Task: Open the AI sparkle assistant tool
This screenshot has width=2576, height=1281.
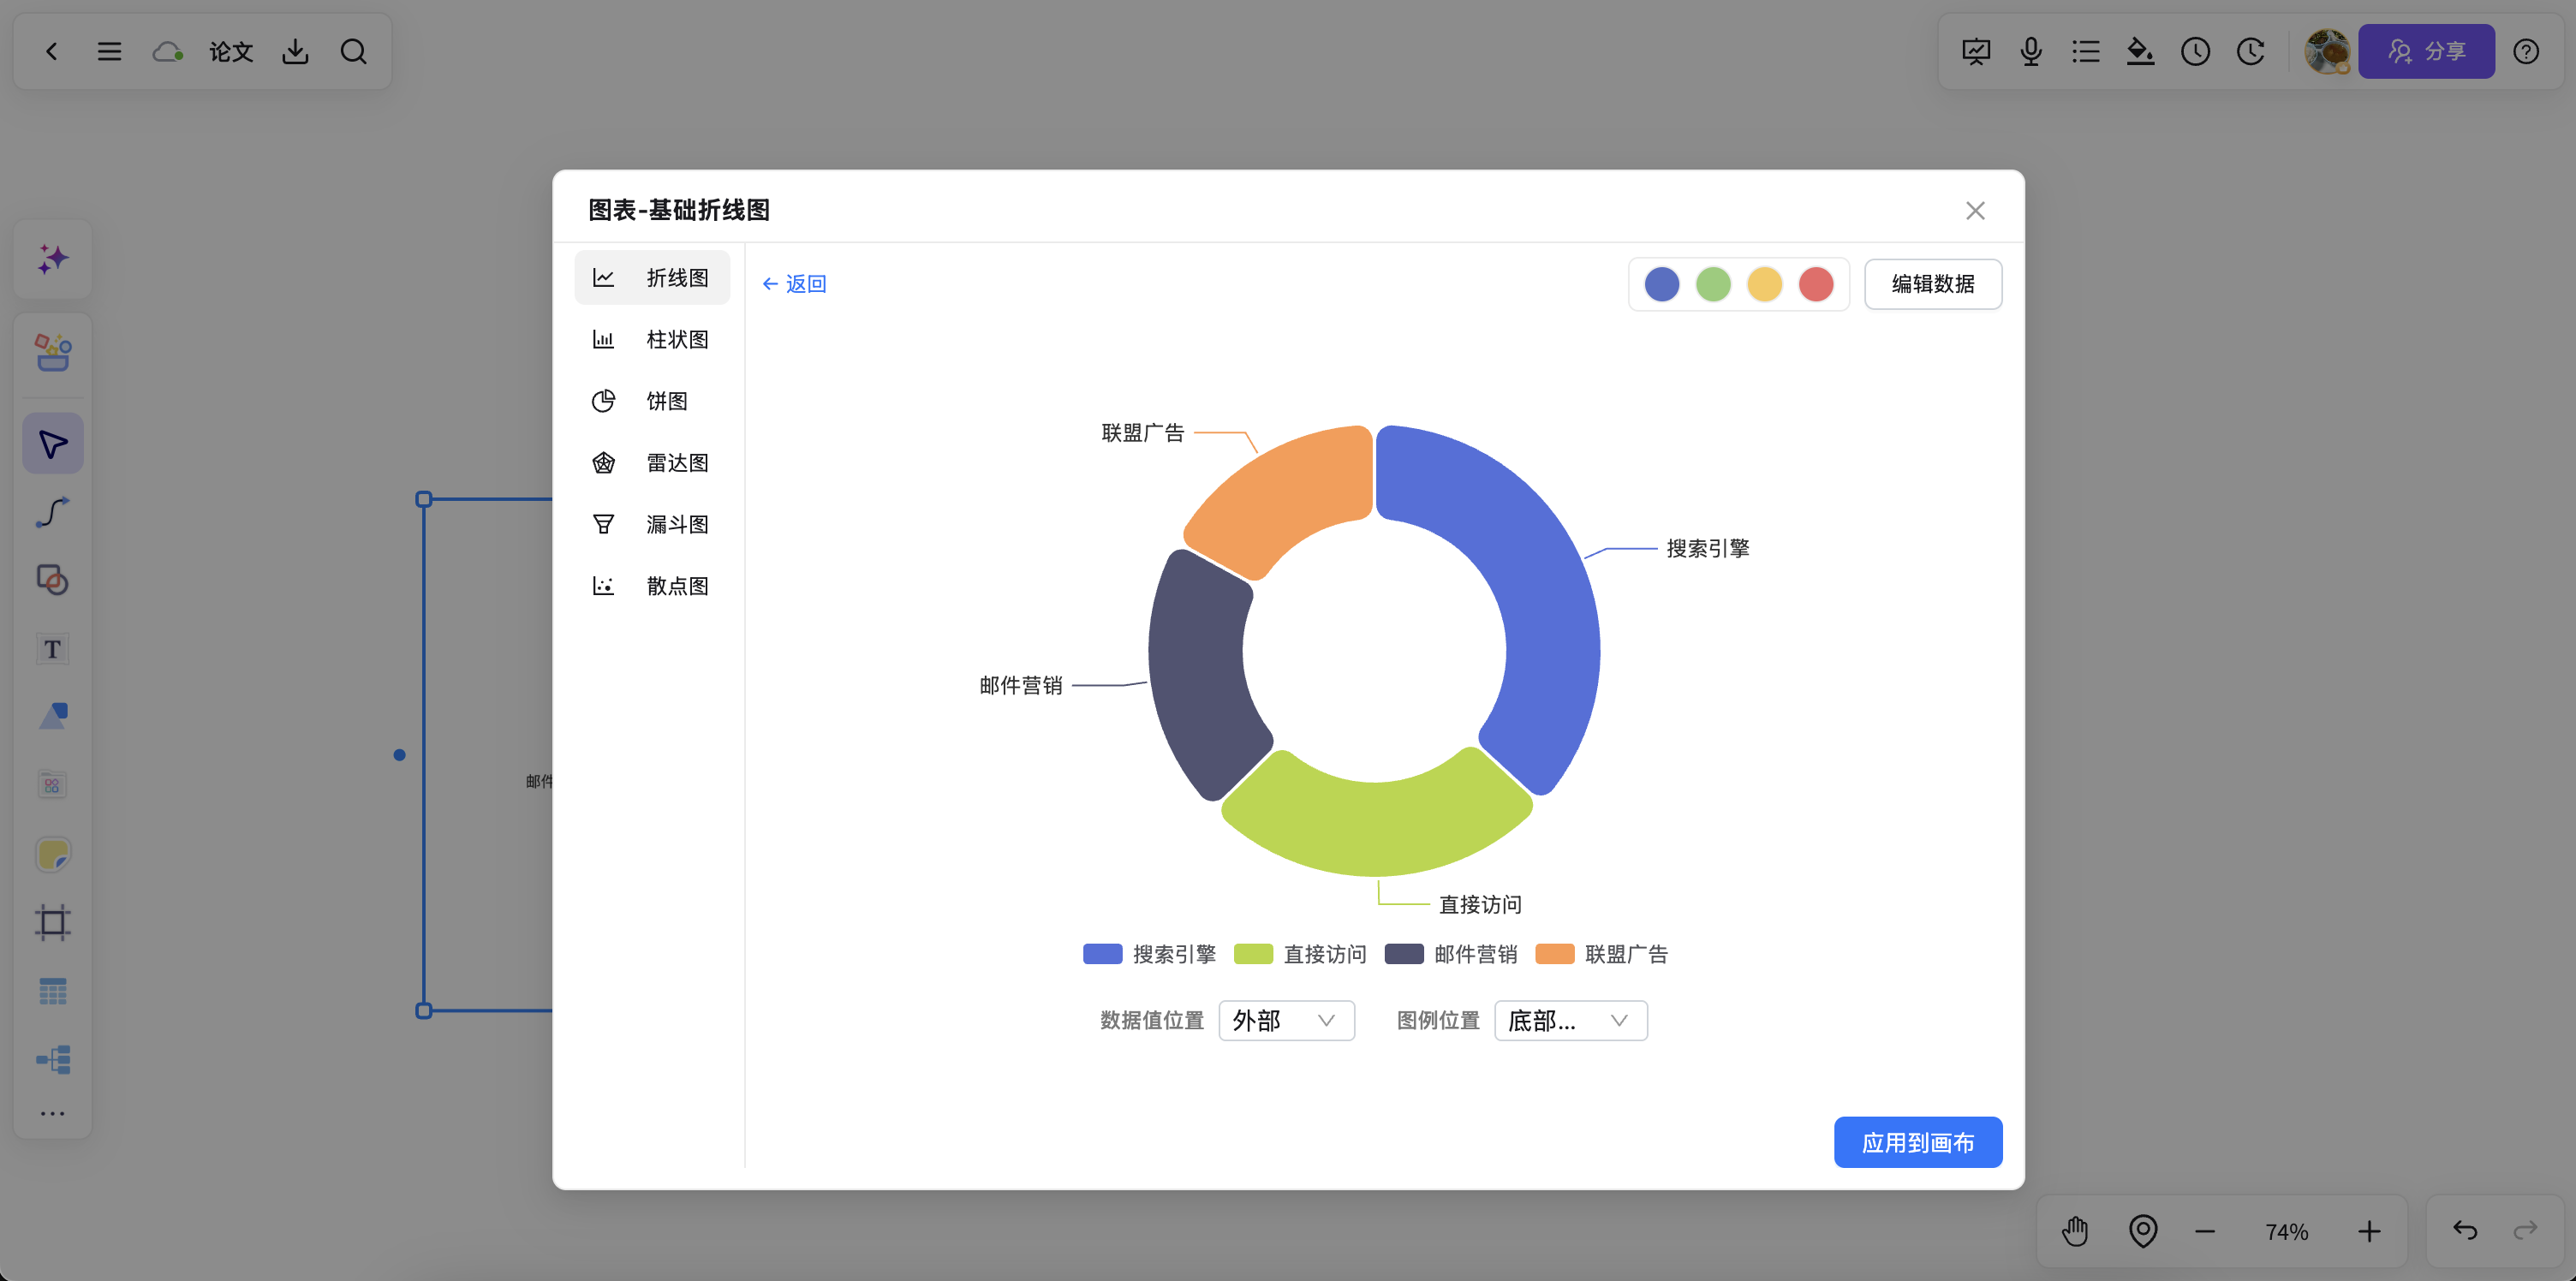Action: 53,259
